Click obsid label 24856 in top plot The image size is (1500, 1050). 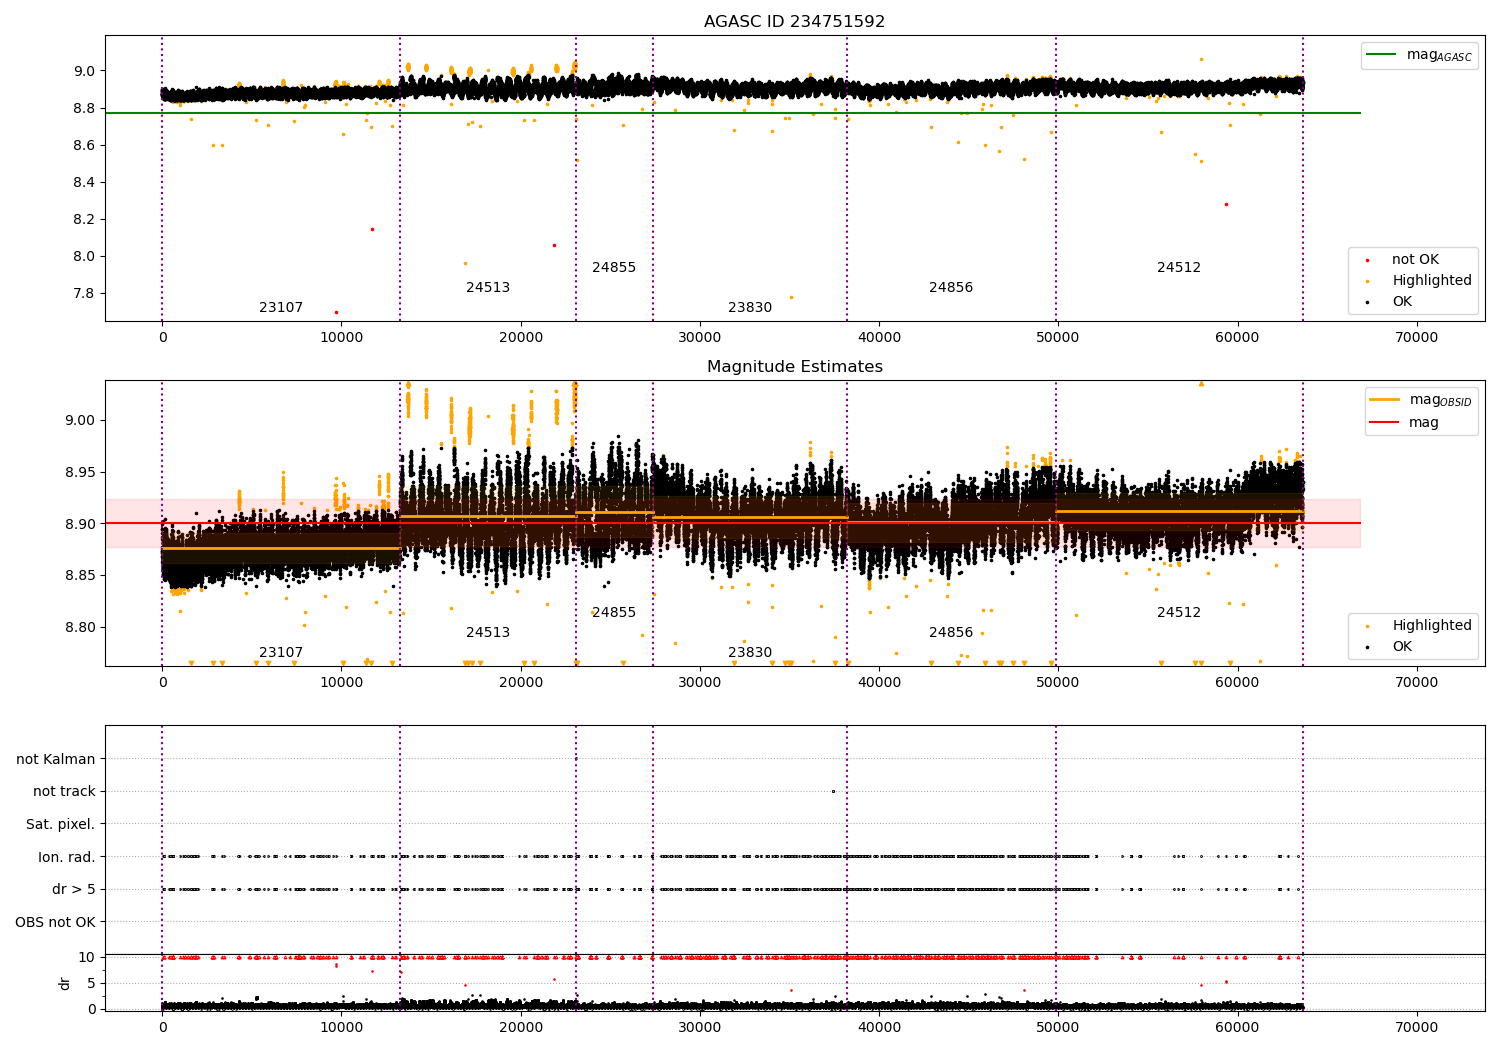coord(951,288)
